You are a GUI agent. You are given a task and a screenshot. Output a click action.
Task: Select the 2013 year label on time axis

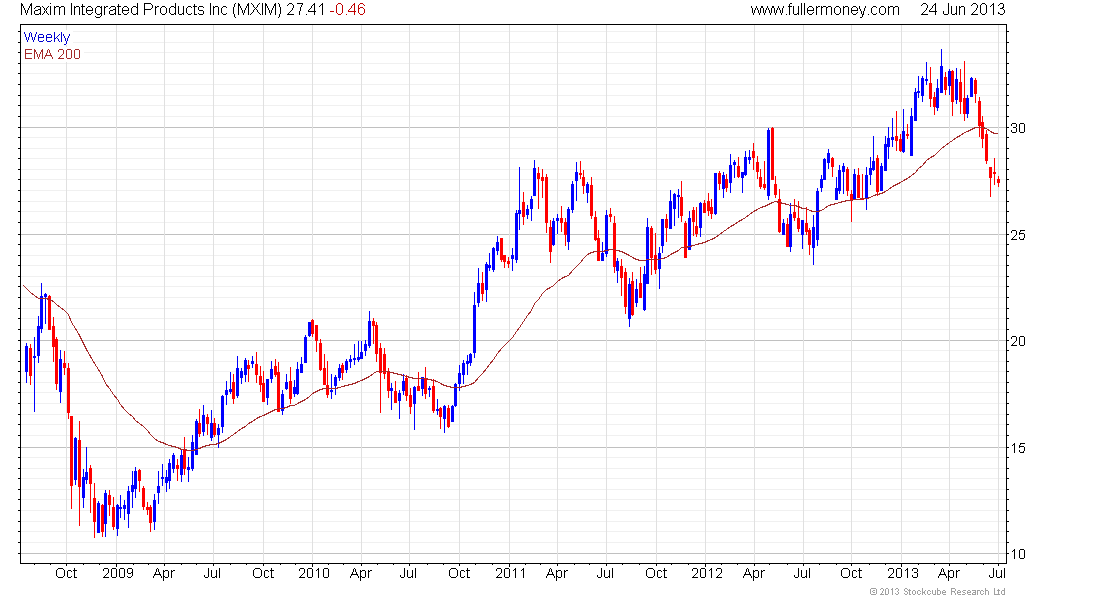903,573
